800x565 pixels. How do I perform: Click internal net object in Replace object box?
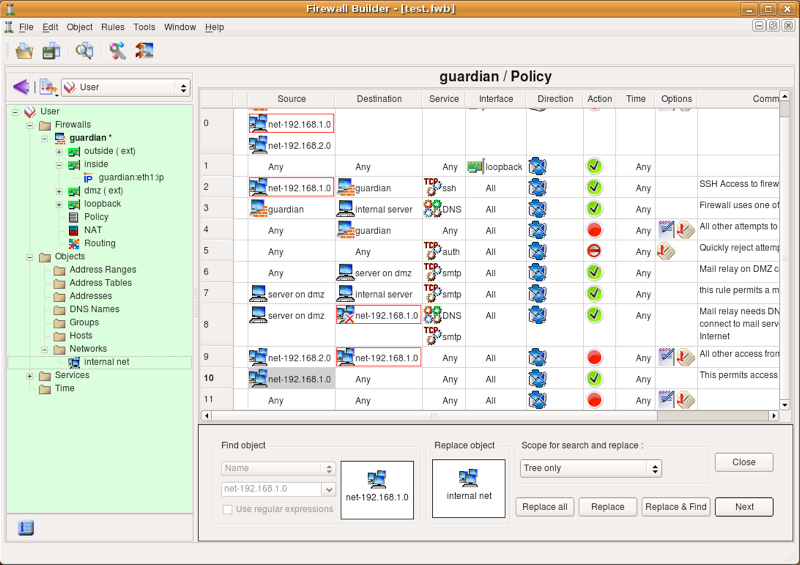point(469,488)
